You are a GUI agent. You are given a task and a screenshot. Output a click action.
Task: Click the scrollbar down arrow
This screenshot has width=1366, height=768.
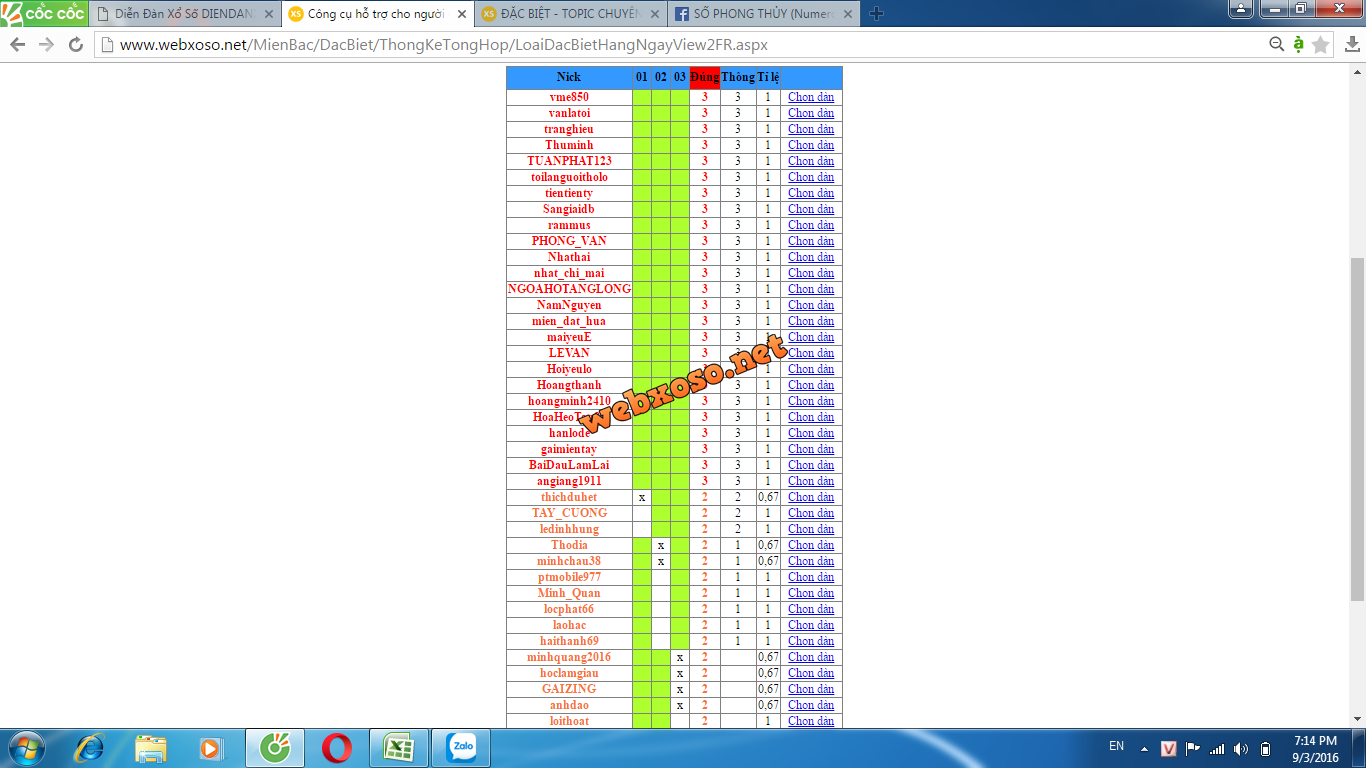click(1357, 719)
